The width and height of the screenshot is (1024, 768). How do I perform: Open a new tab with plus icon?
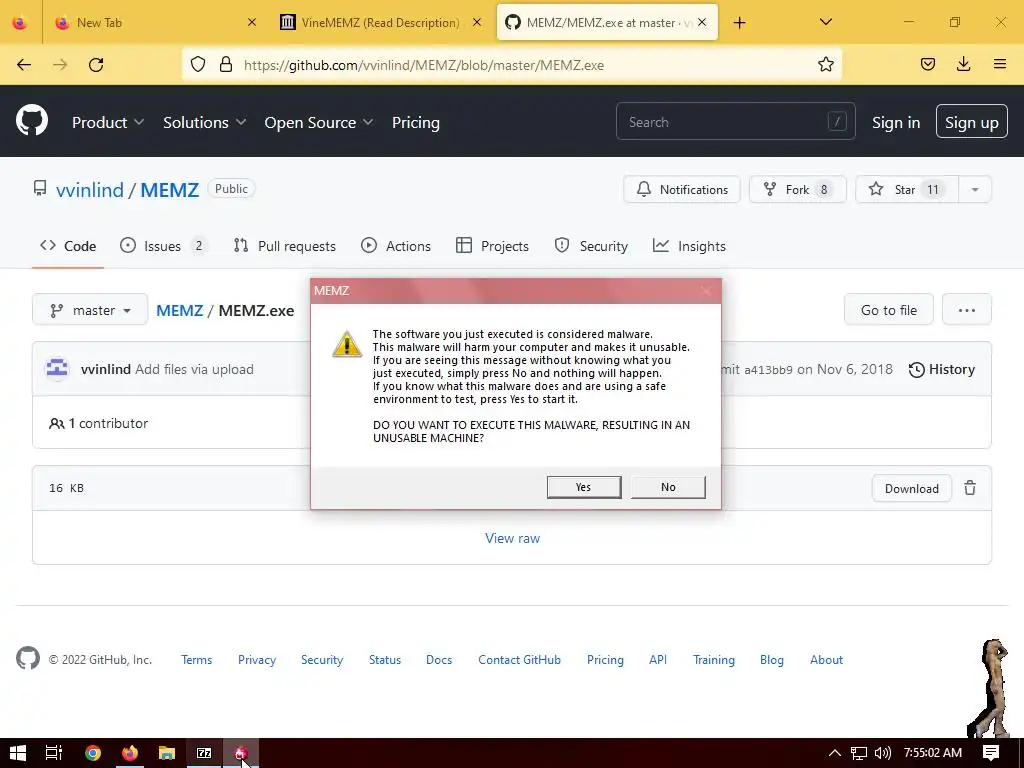[x=739, y=23]
